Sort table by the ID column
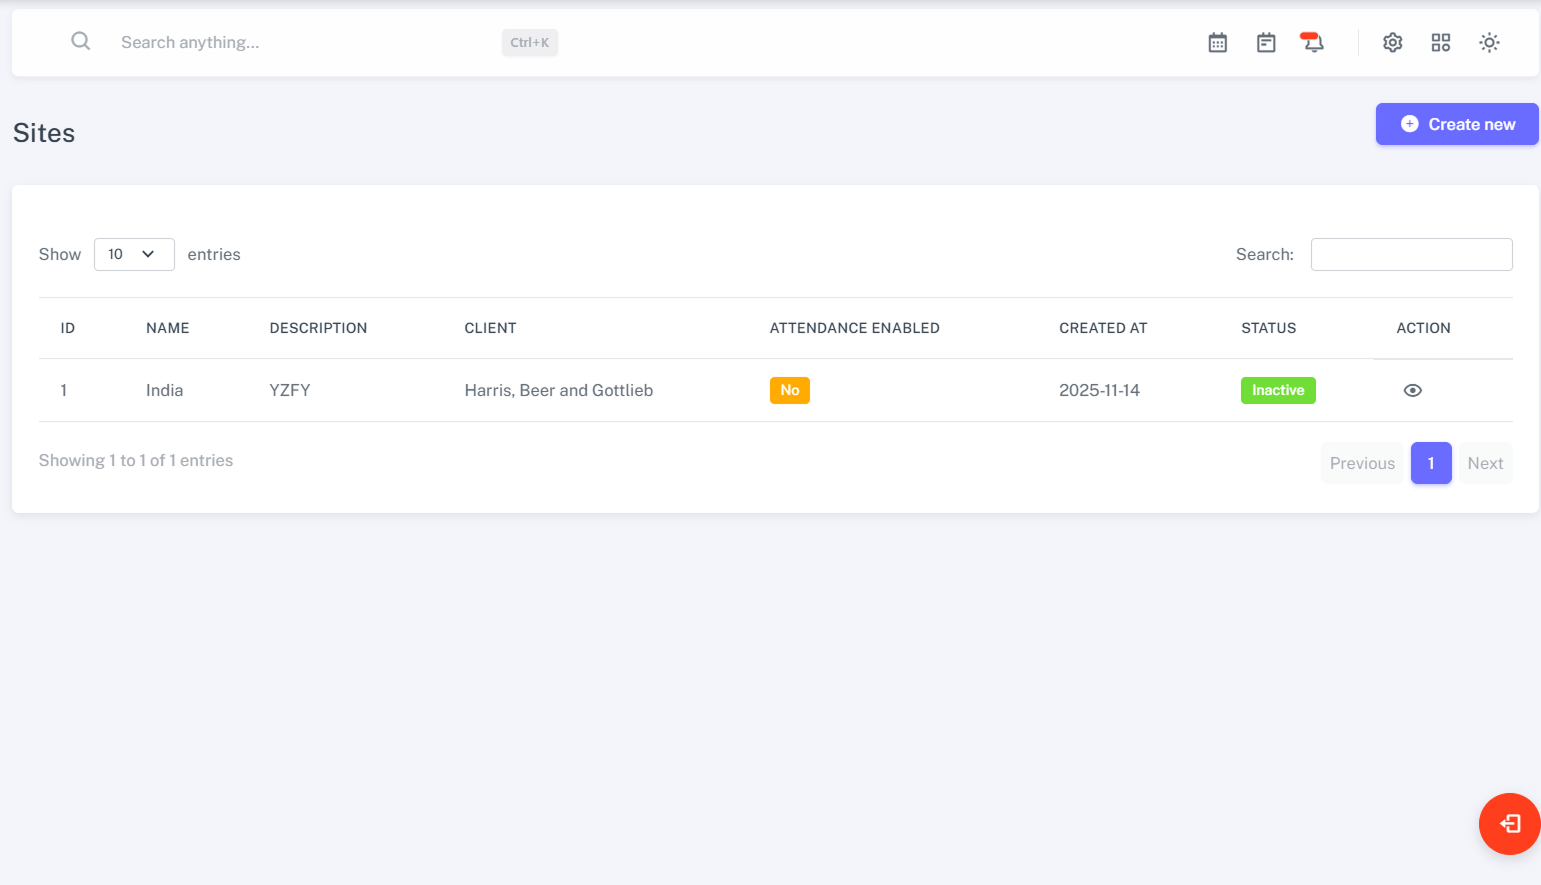This screenshot has width=1541, height=885. 68,328
